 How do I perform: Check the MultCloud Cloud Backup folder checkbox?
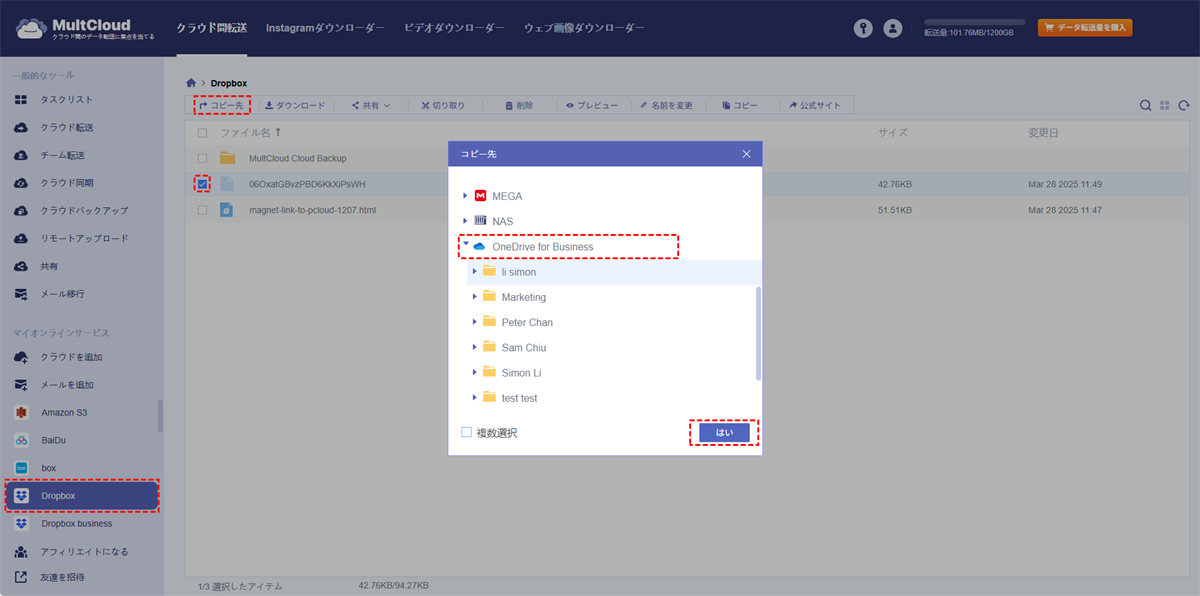203,158
